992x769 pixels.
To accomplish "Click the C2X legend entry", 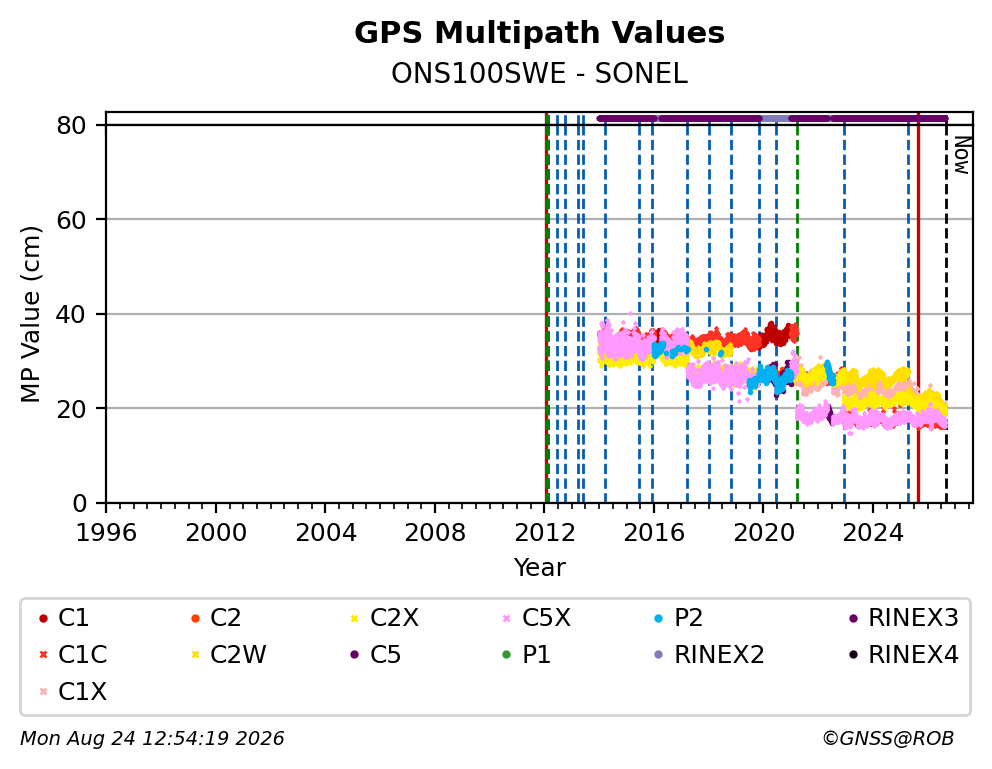I will tap(385, 618).
